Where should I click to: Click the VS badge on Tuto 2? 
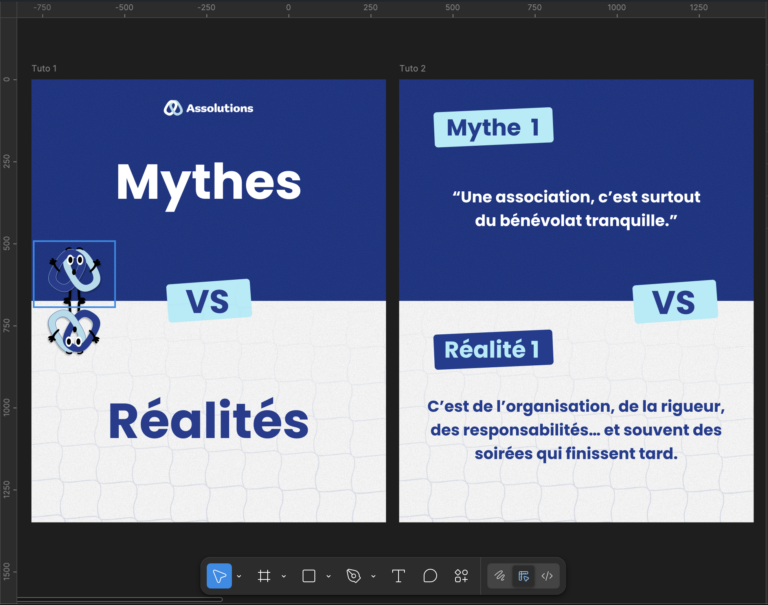675,302
